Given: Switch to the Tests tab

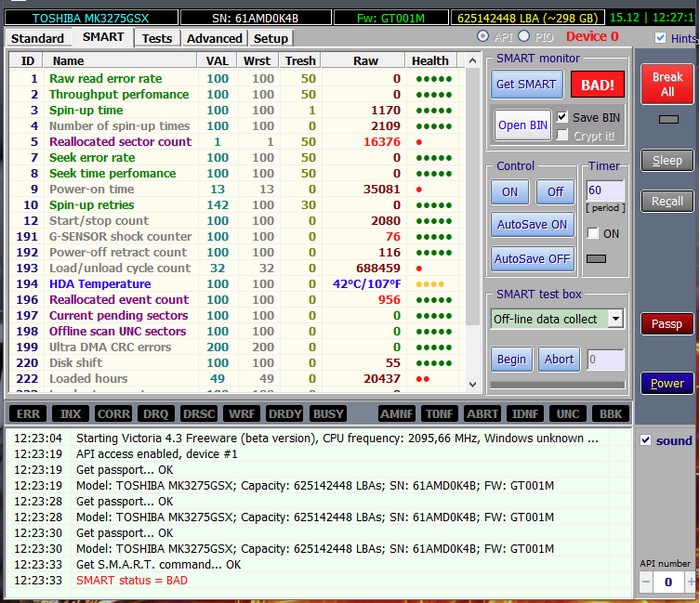Looking at the screenshot, I should click(156, 38).
